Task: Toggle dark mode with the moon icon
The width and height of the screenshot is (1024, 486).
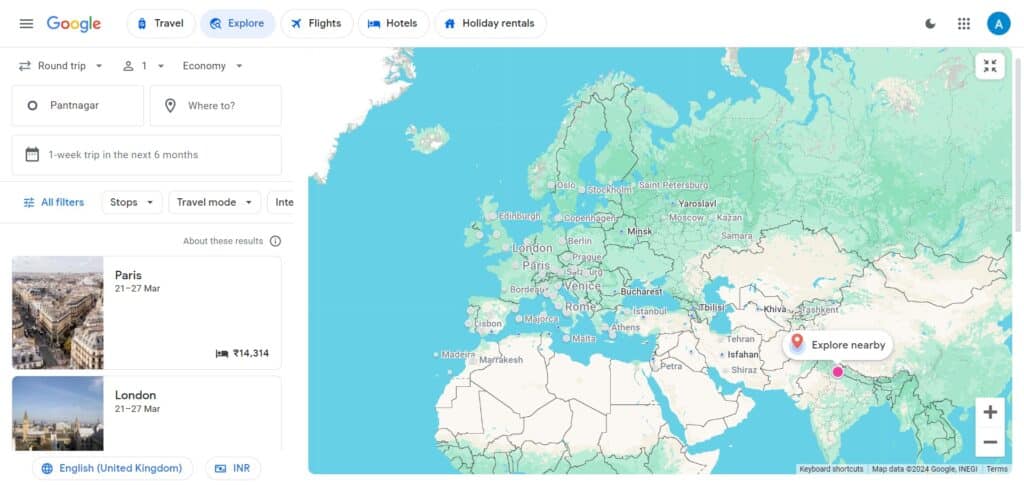Action: tap(930, 23)
